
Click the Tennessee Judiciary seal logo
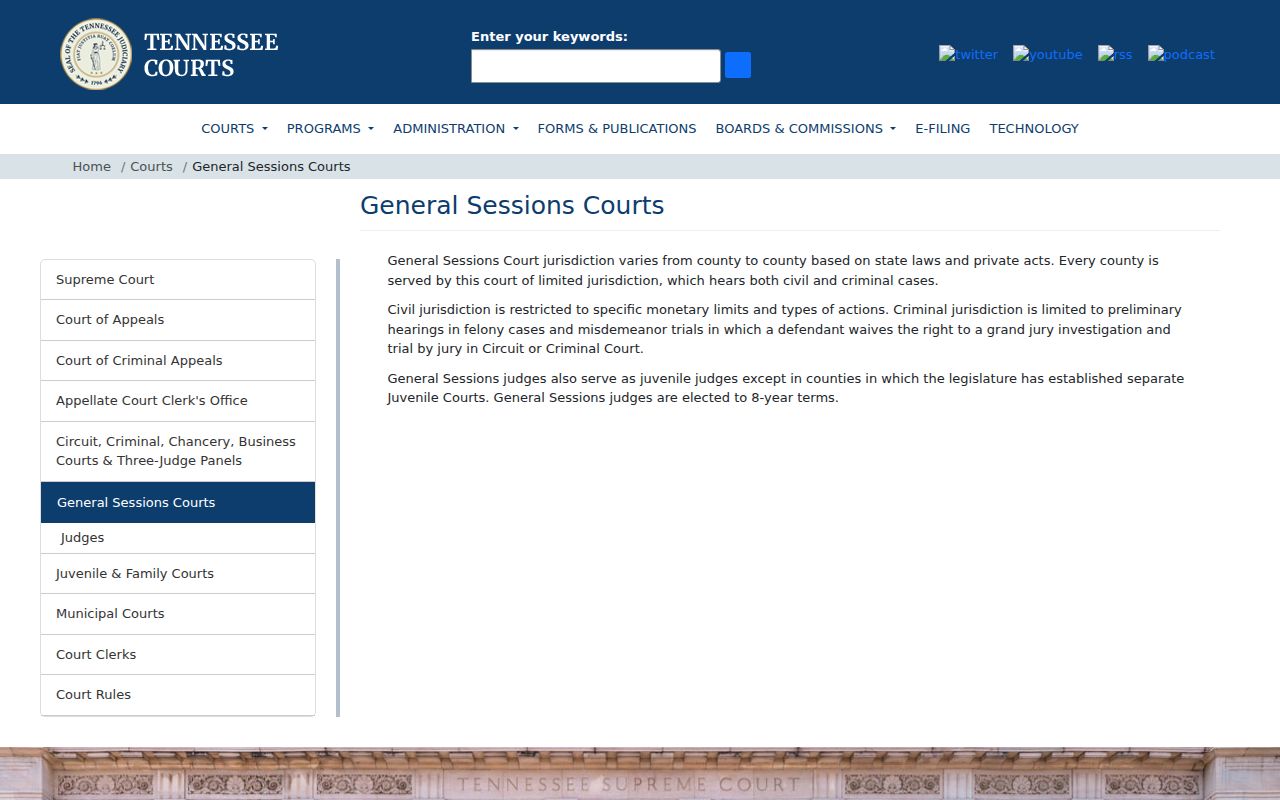pos(96,54)
